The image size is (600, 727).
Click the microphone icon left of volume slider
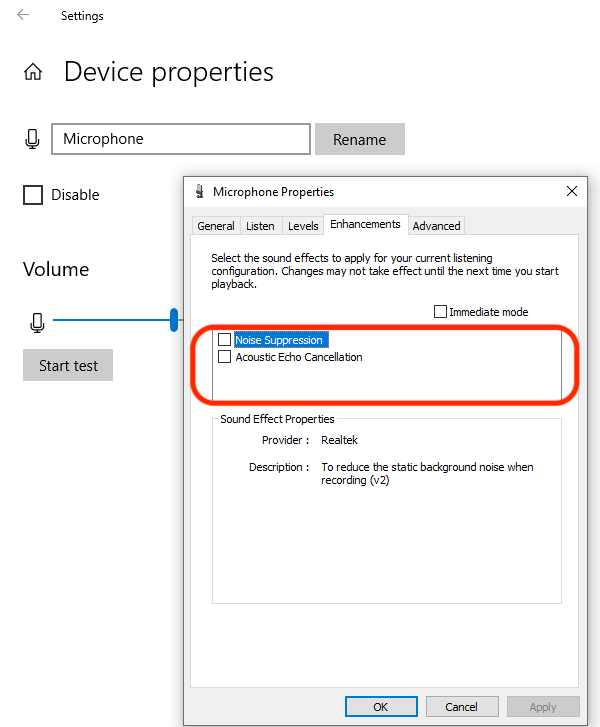click(37, 322)
